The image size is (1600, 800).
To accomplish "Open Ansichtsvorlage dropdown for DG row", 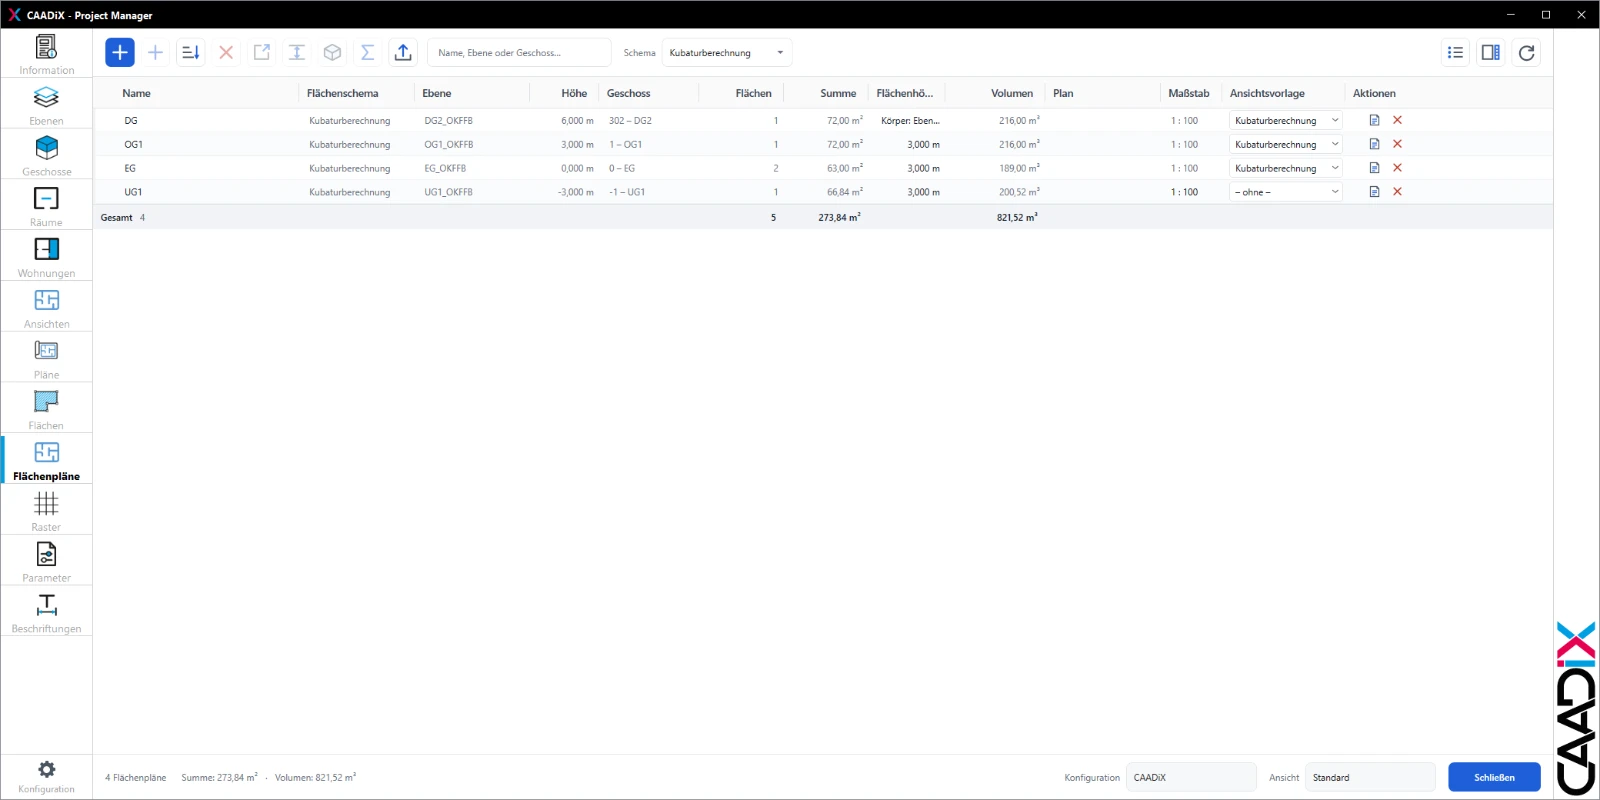I will click(1285, 120).
